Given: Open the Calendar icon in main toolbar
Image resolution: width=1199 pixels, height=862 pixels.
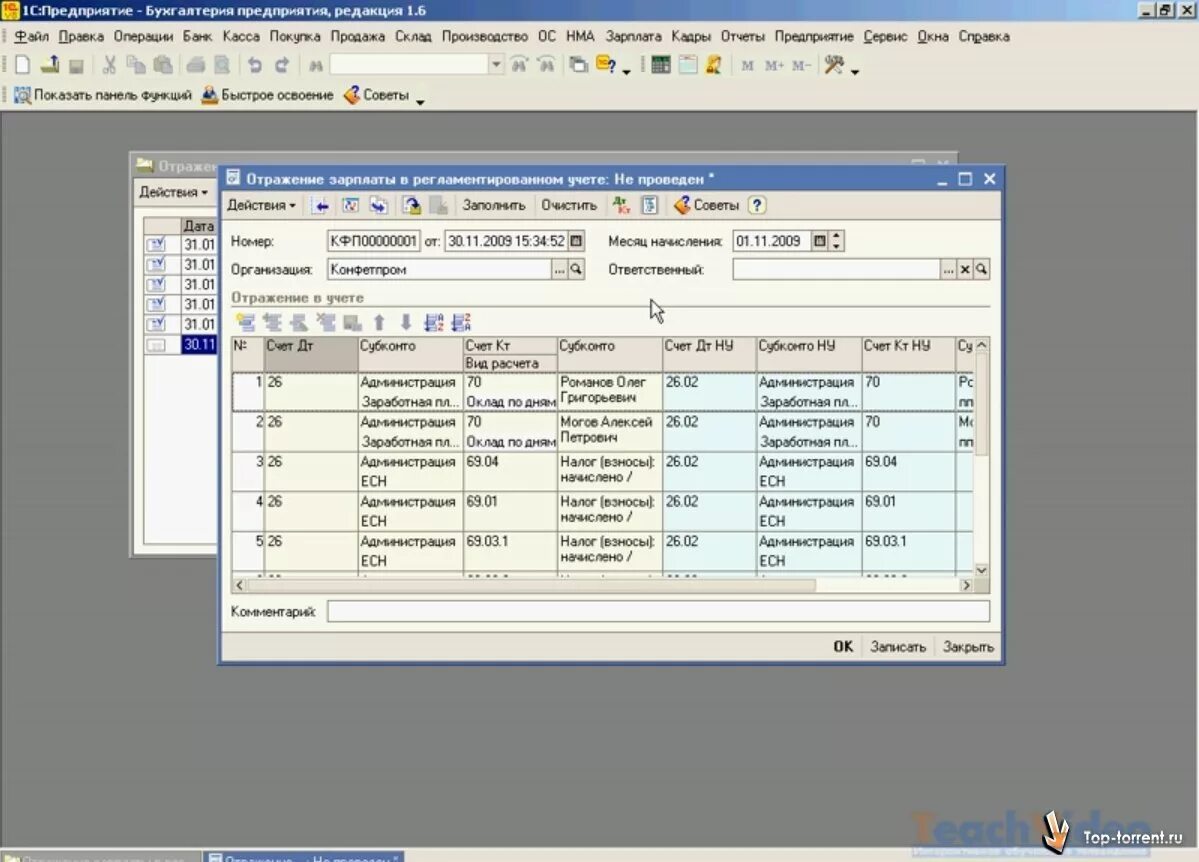Looking at the screenshot, I should point(688,66).
